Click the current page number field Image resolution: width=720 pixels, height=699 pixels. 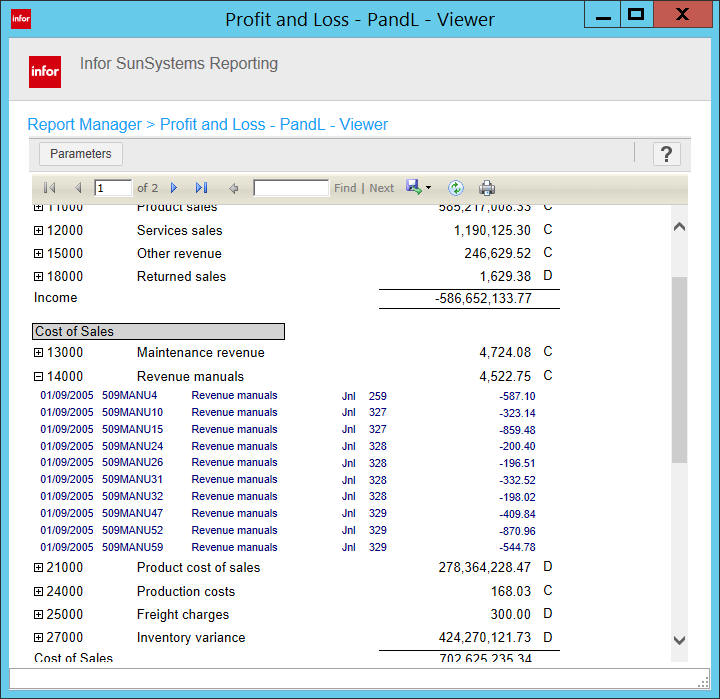pos(113,188)
